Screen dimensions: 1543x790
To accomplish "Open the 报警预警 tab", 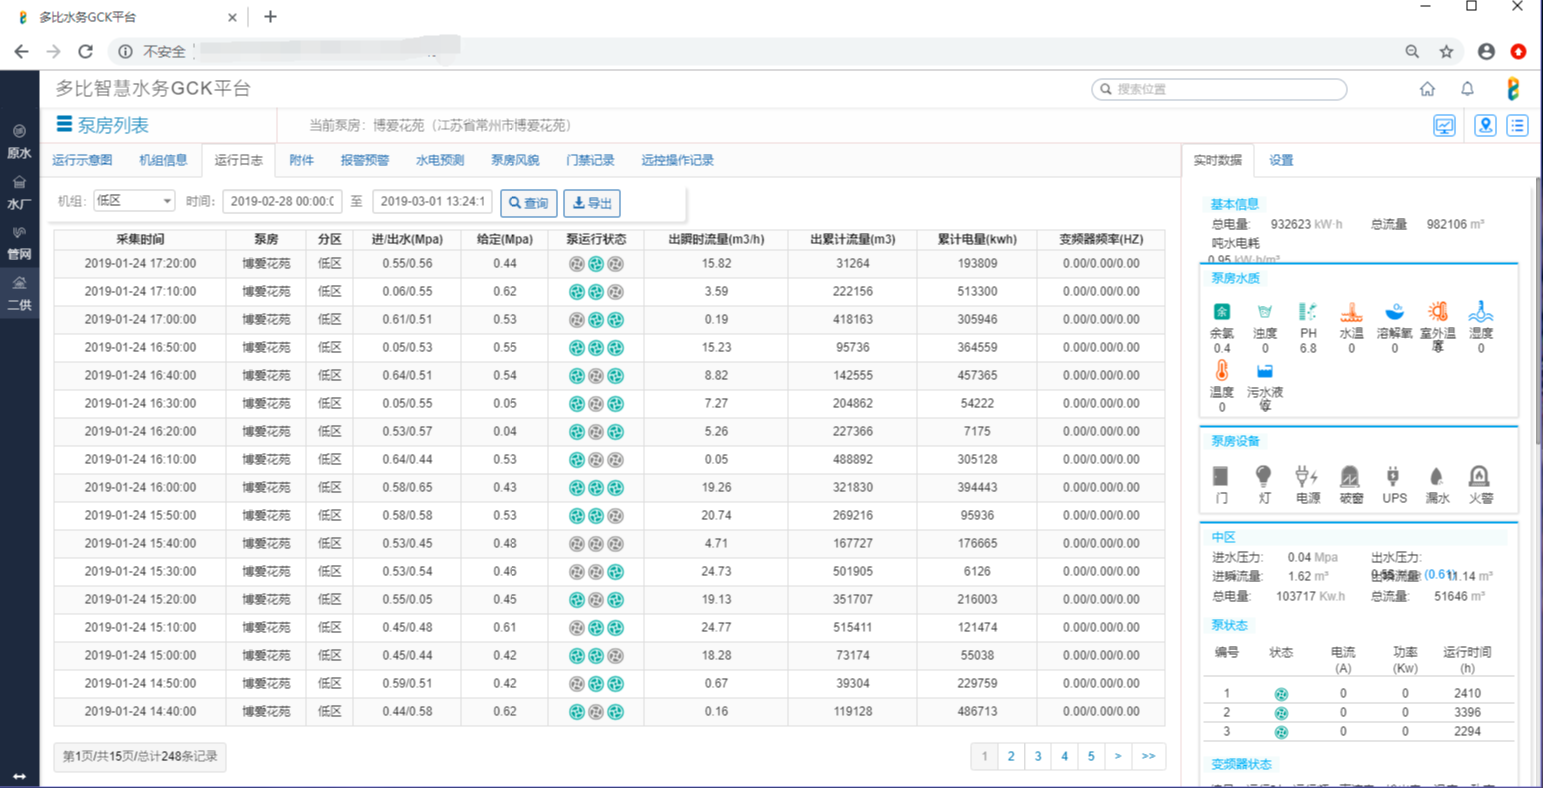I will click(365, 160).
